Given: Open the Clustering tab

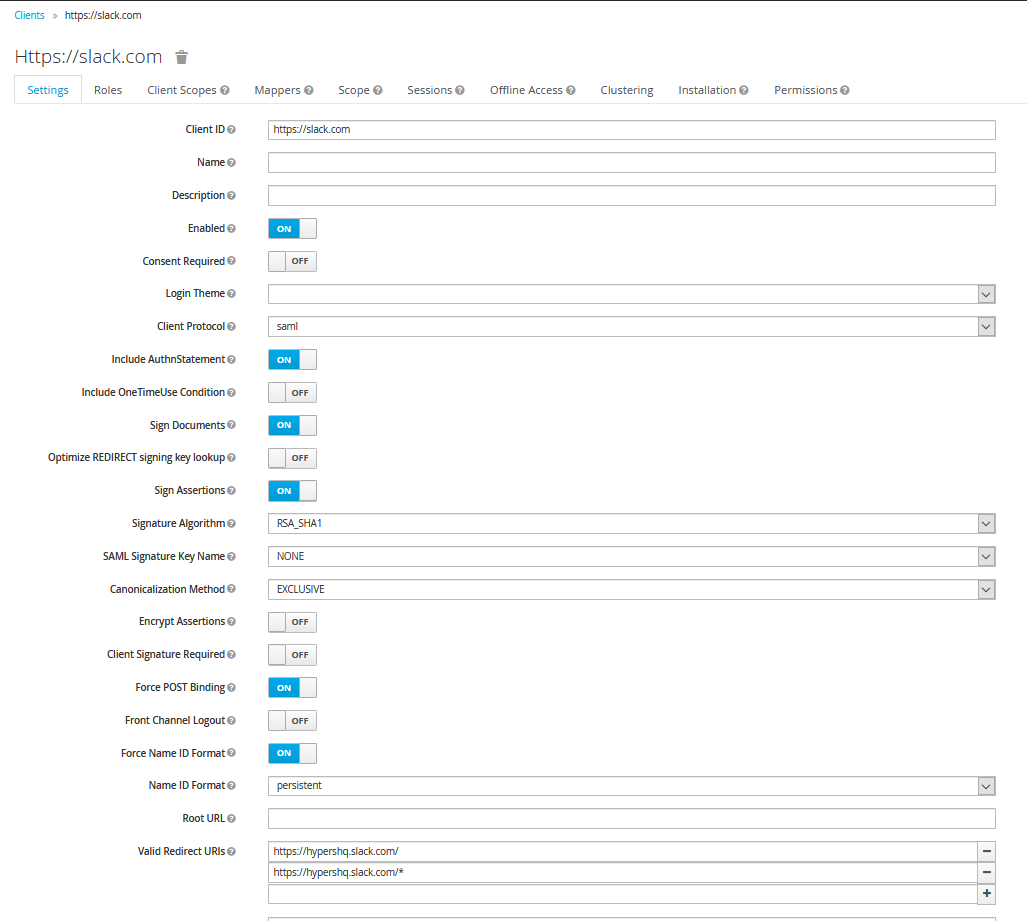Looking at the screenshot, I should [627, 90].
